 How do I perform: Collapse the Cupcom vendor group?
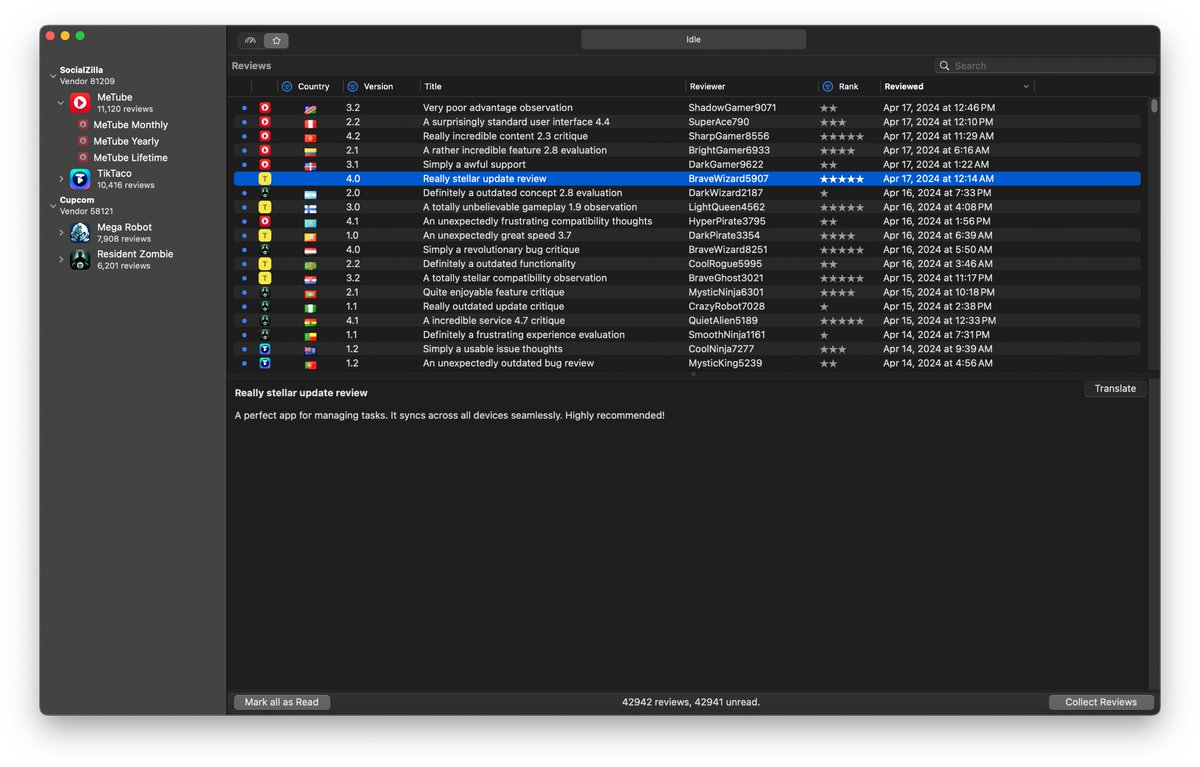pos(53,206)
